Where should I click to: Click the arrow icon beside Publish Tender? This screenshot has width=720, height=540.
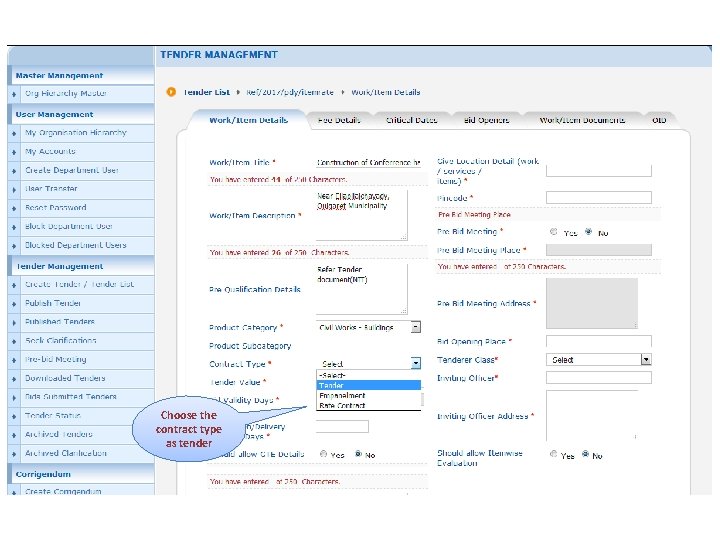click(14, 304)
